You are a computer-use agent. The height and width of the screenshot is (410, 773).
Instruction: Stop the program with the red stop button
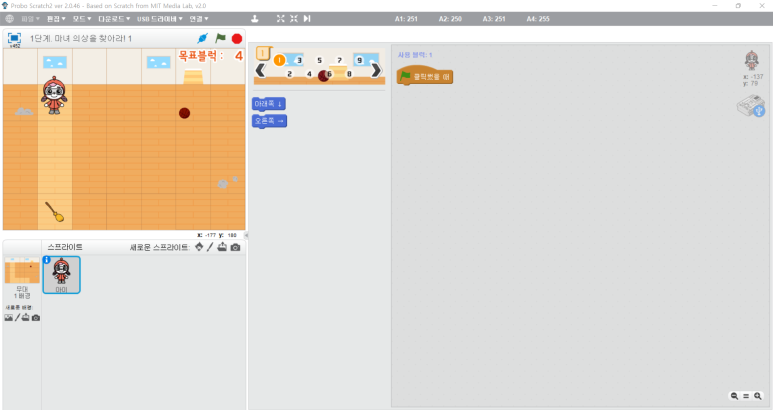(237, 38)
